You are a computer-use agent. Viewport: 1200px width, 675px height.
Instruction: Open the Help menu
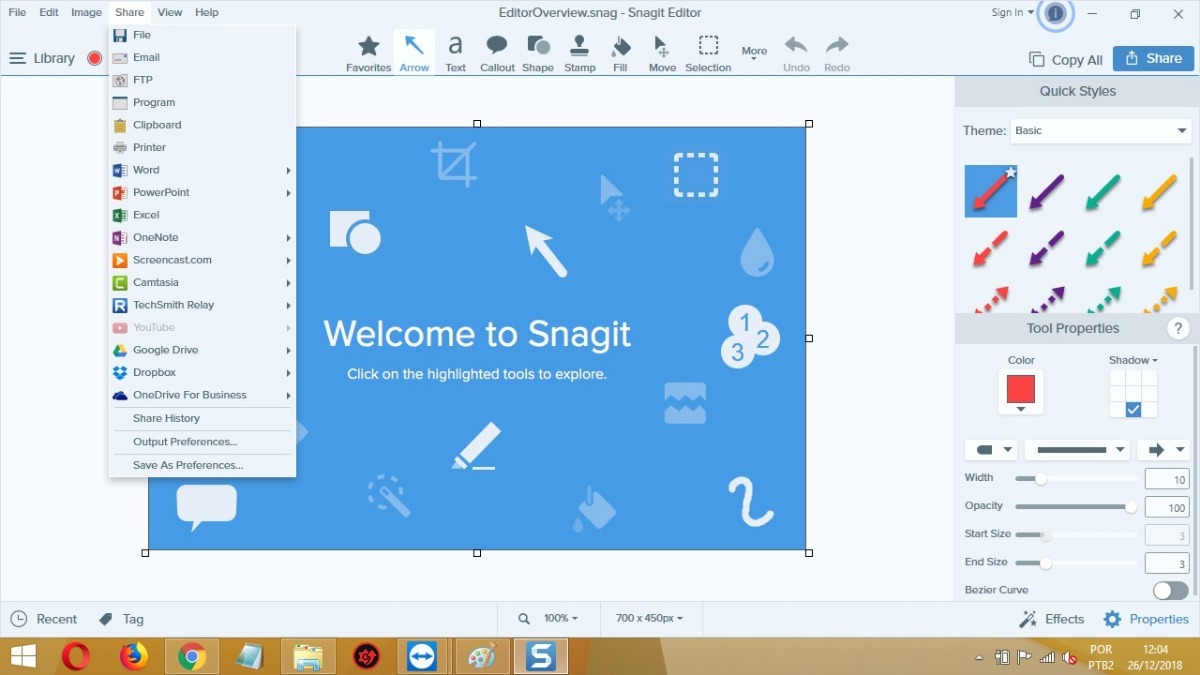pos(207,12)
